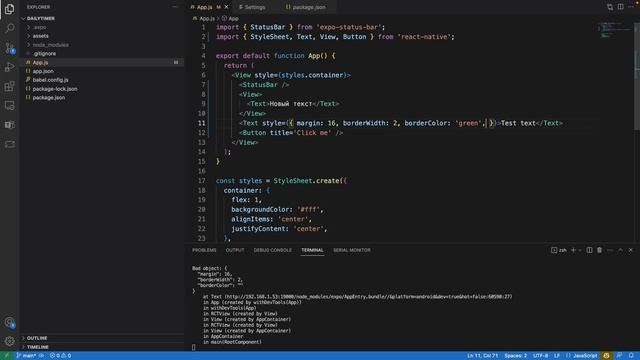Screen dimensions: 640x360
Task: Close the terminal panel
Action: click(x=631, y=250)
